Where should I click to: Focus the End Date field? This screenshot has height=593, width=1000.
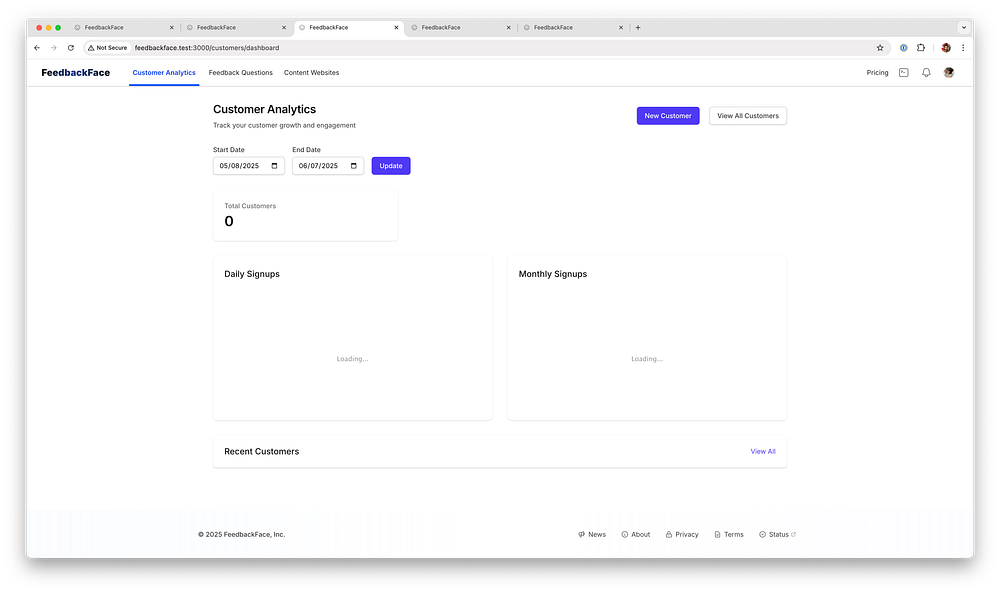click(328, 166)
